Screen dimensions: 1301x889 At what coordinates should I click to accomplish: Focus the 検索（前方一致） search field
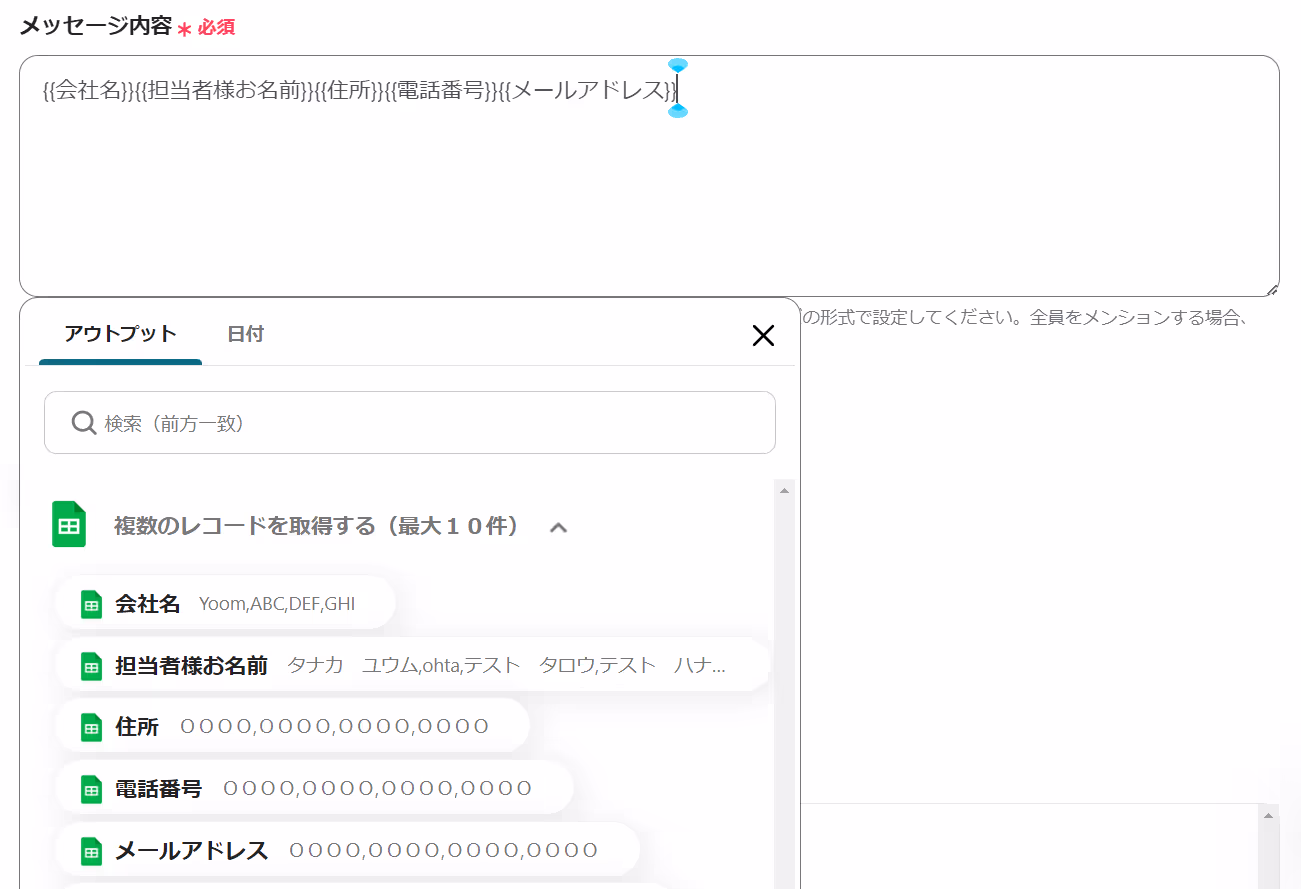point(410,423)
